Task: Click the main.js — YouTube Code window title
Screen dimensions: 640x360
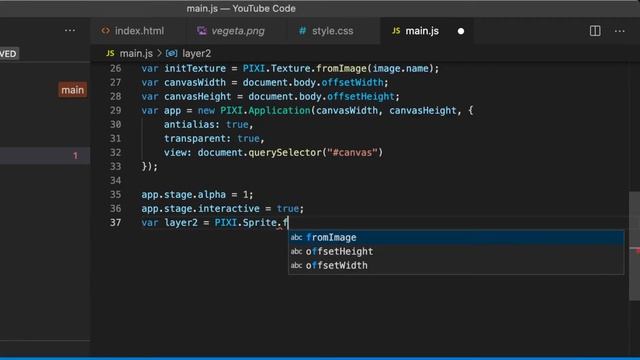Action: pos(241,9)
